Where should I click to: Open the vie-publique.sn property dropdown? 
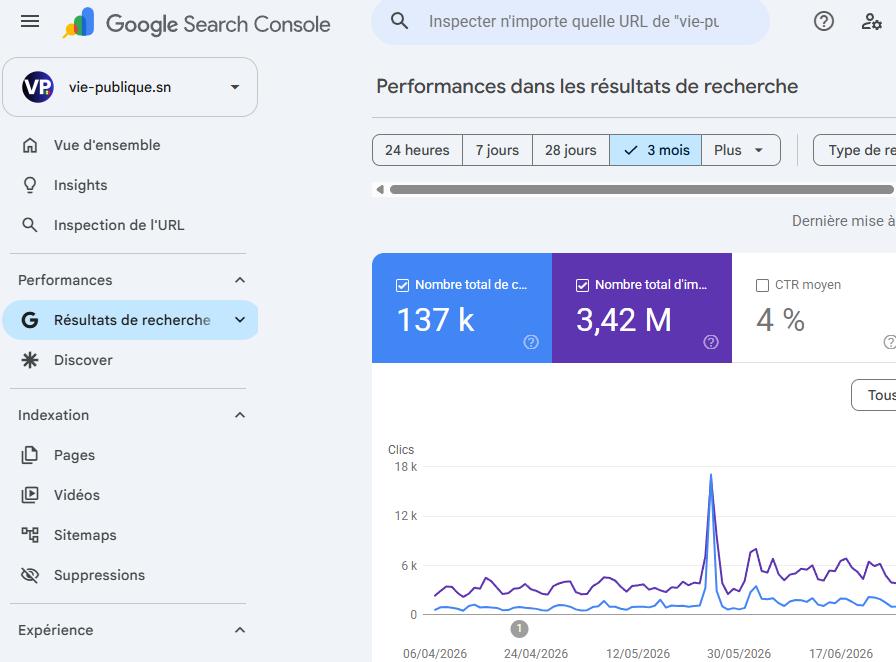tap(130, 87)
